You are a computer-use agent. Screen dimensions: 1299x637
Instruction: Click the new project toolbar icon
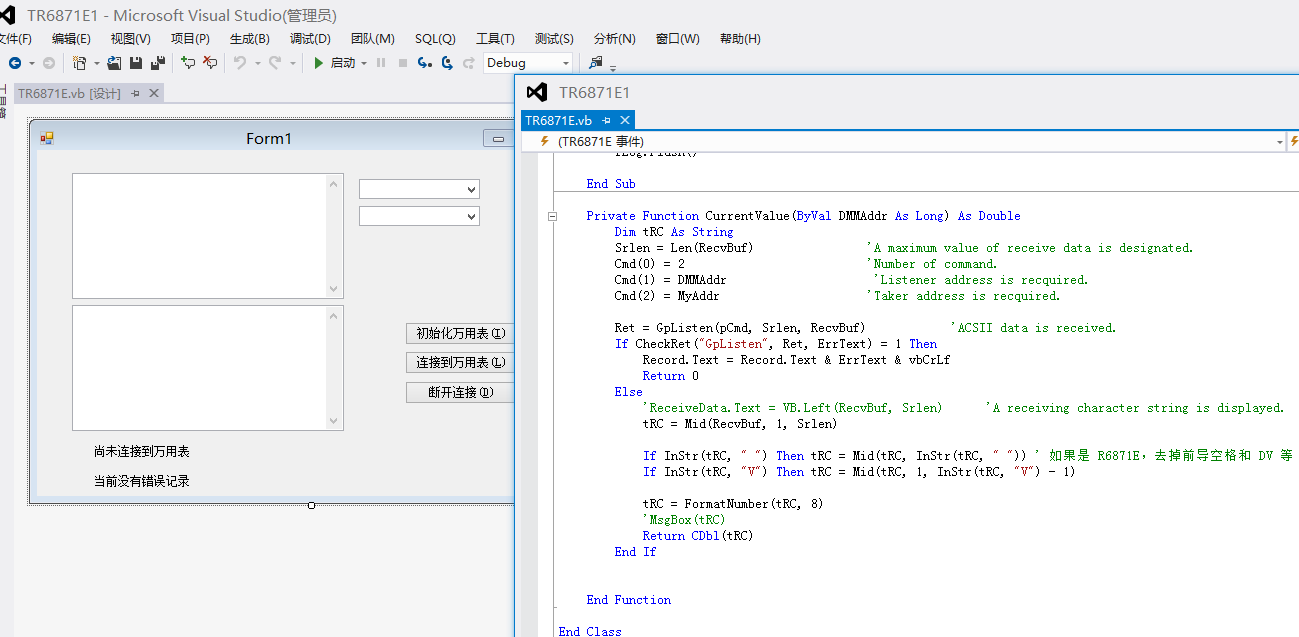tap(80, 63)
